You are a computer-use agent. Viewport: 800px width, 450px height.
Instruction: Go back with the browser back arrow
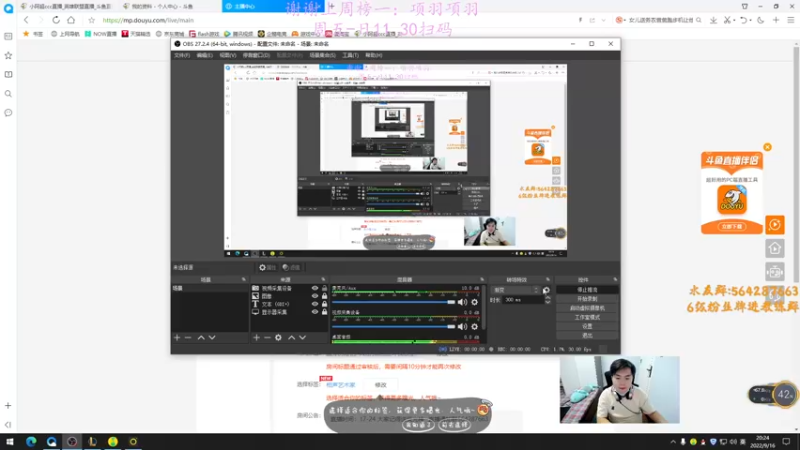pyautogui.click(x=26, y=20)
